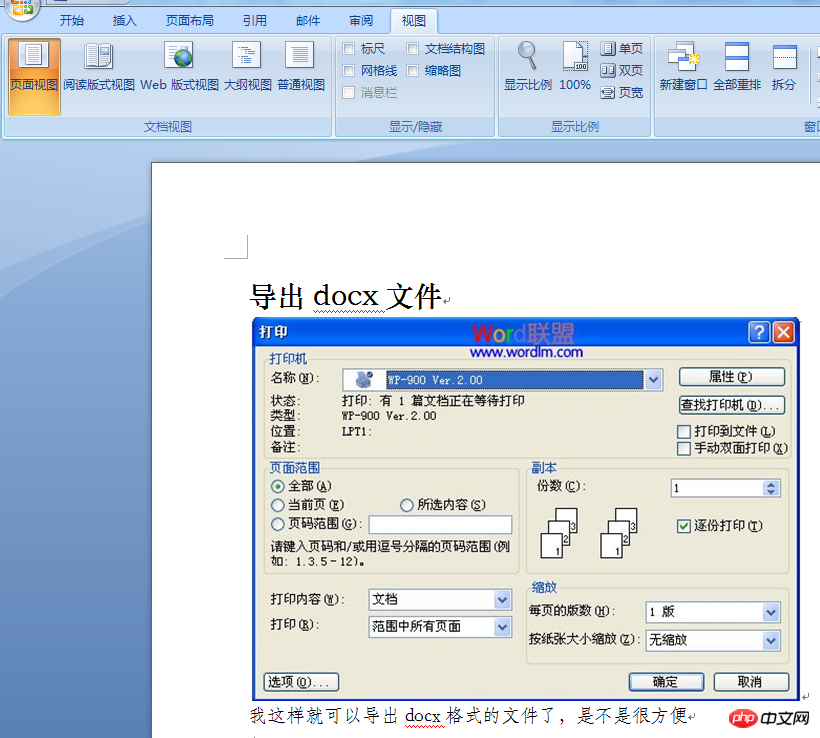The image size is (820, 738).
Task: Click the 确定 button in print dialog
Action: [x=666, y=682]
